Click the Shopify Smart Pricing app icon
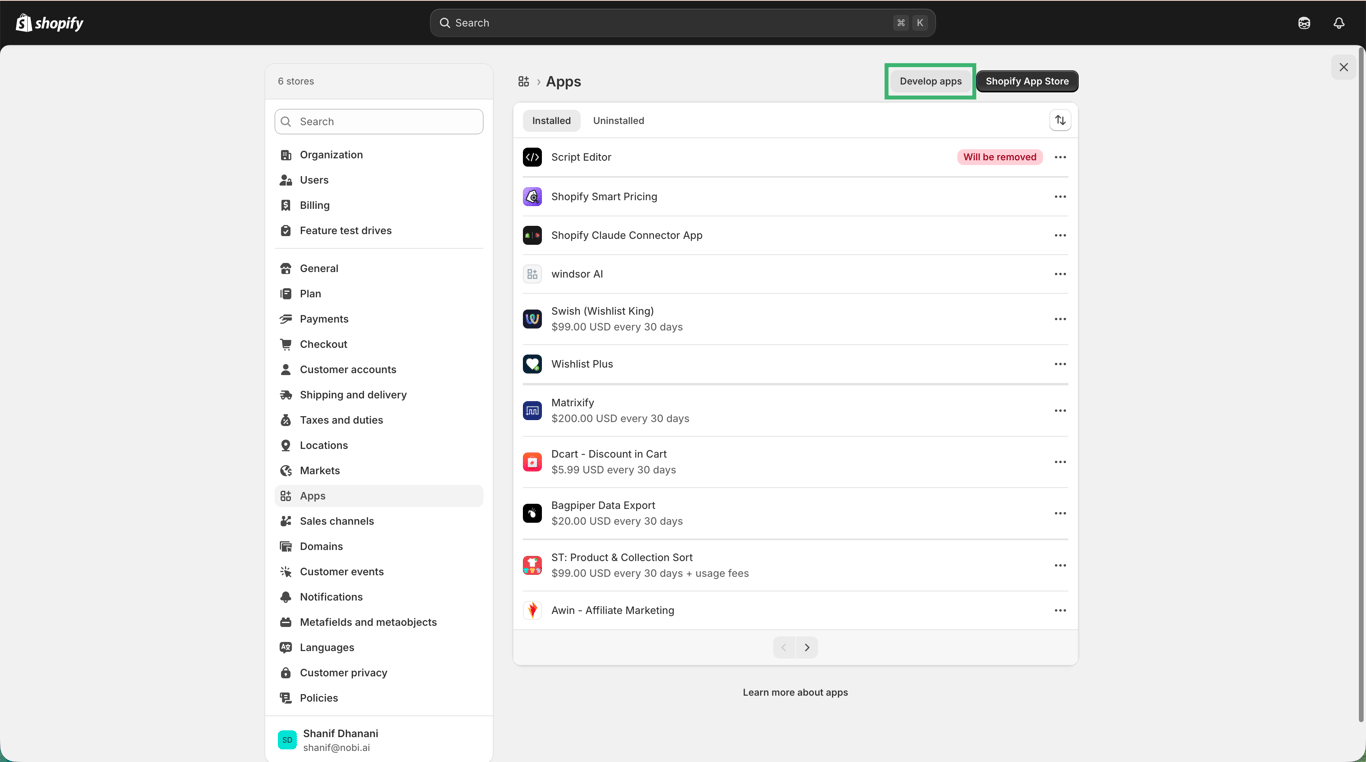1366x762 pixels. 532,197
